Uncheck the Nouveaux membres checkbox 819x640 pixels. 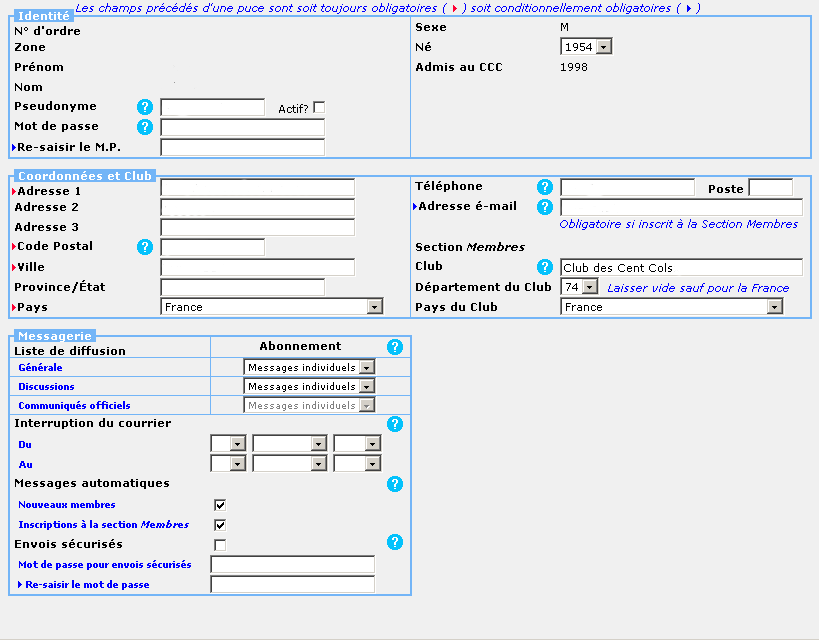[220, 505]
